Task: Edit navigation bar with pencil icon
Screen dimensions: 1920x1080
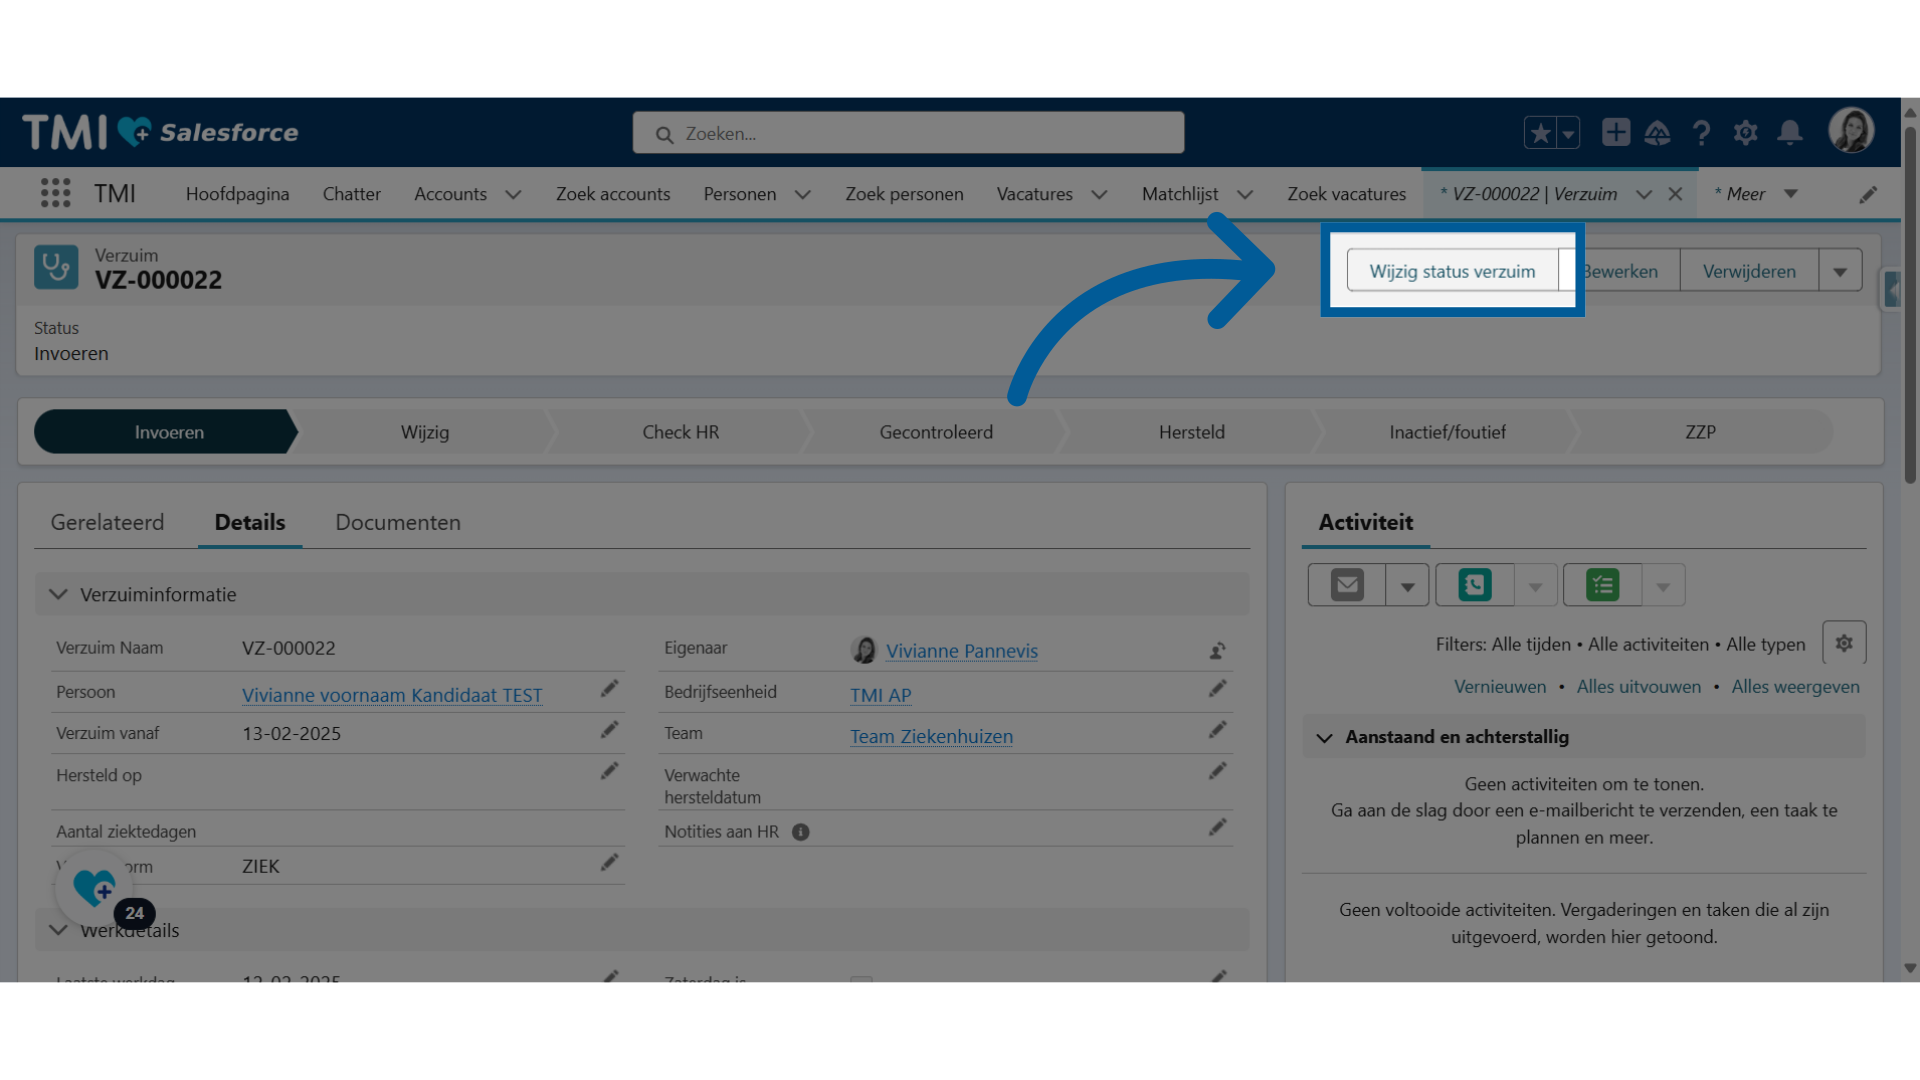Action: [1867, 195]
